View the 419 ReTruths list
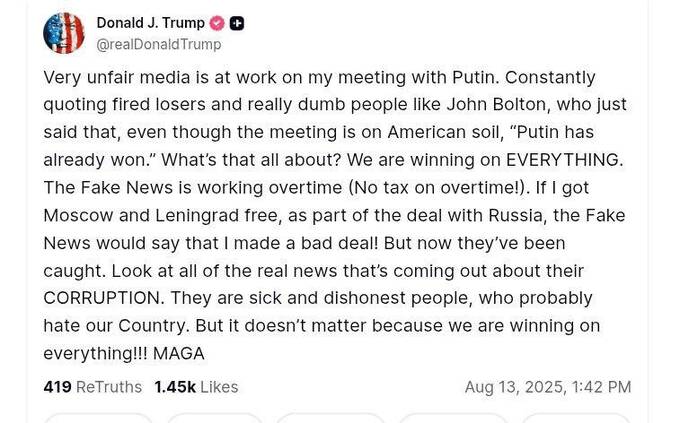 coord(92,387)
